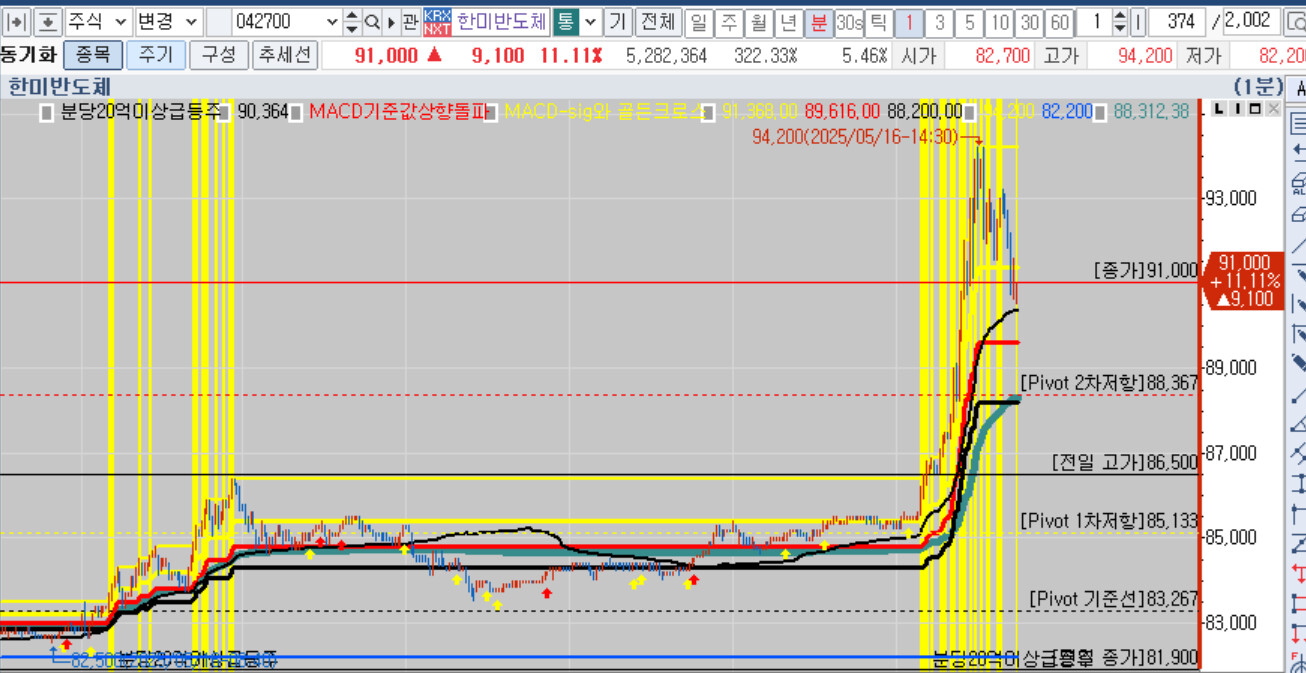Expand the stock code 042700 dropdown arrow

point(331,21)
